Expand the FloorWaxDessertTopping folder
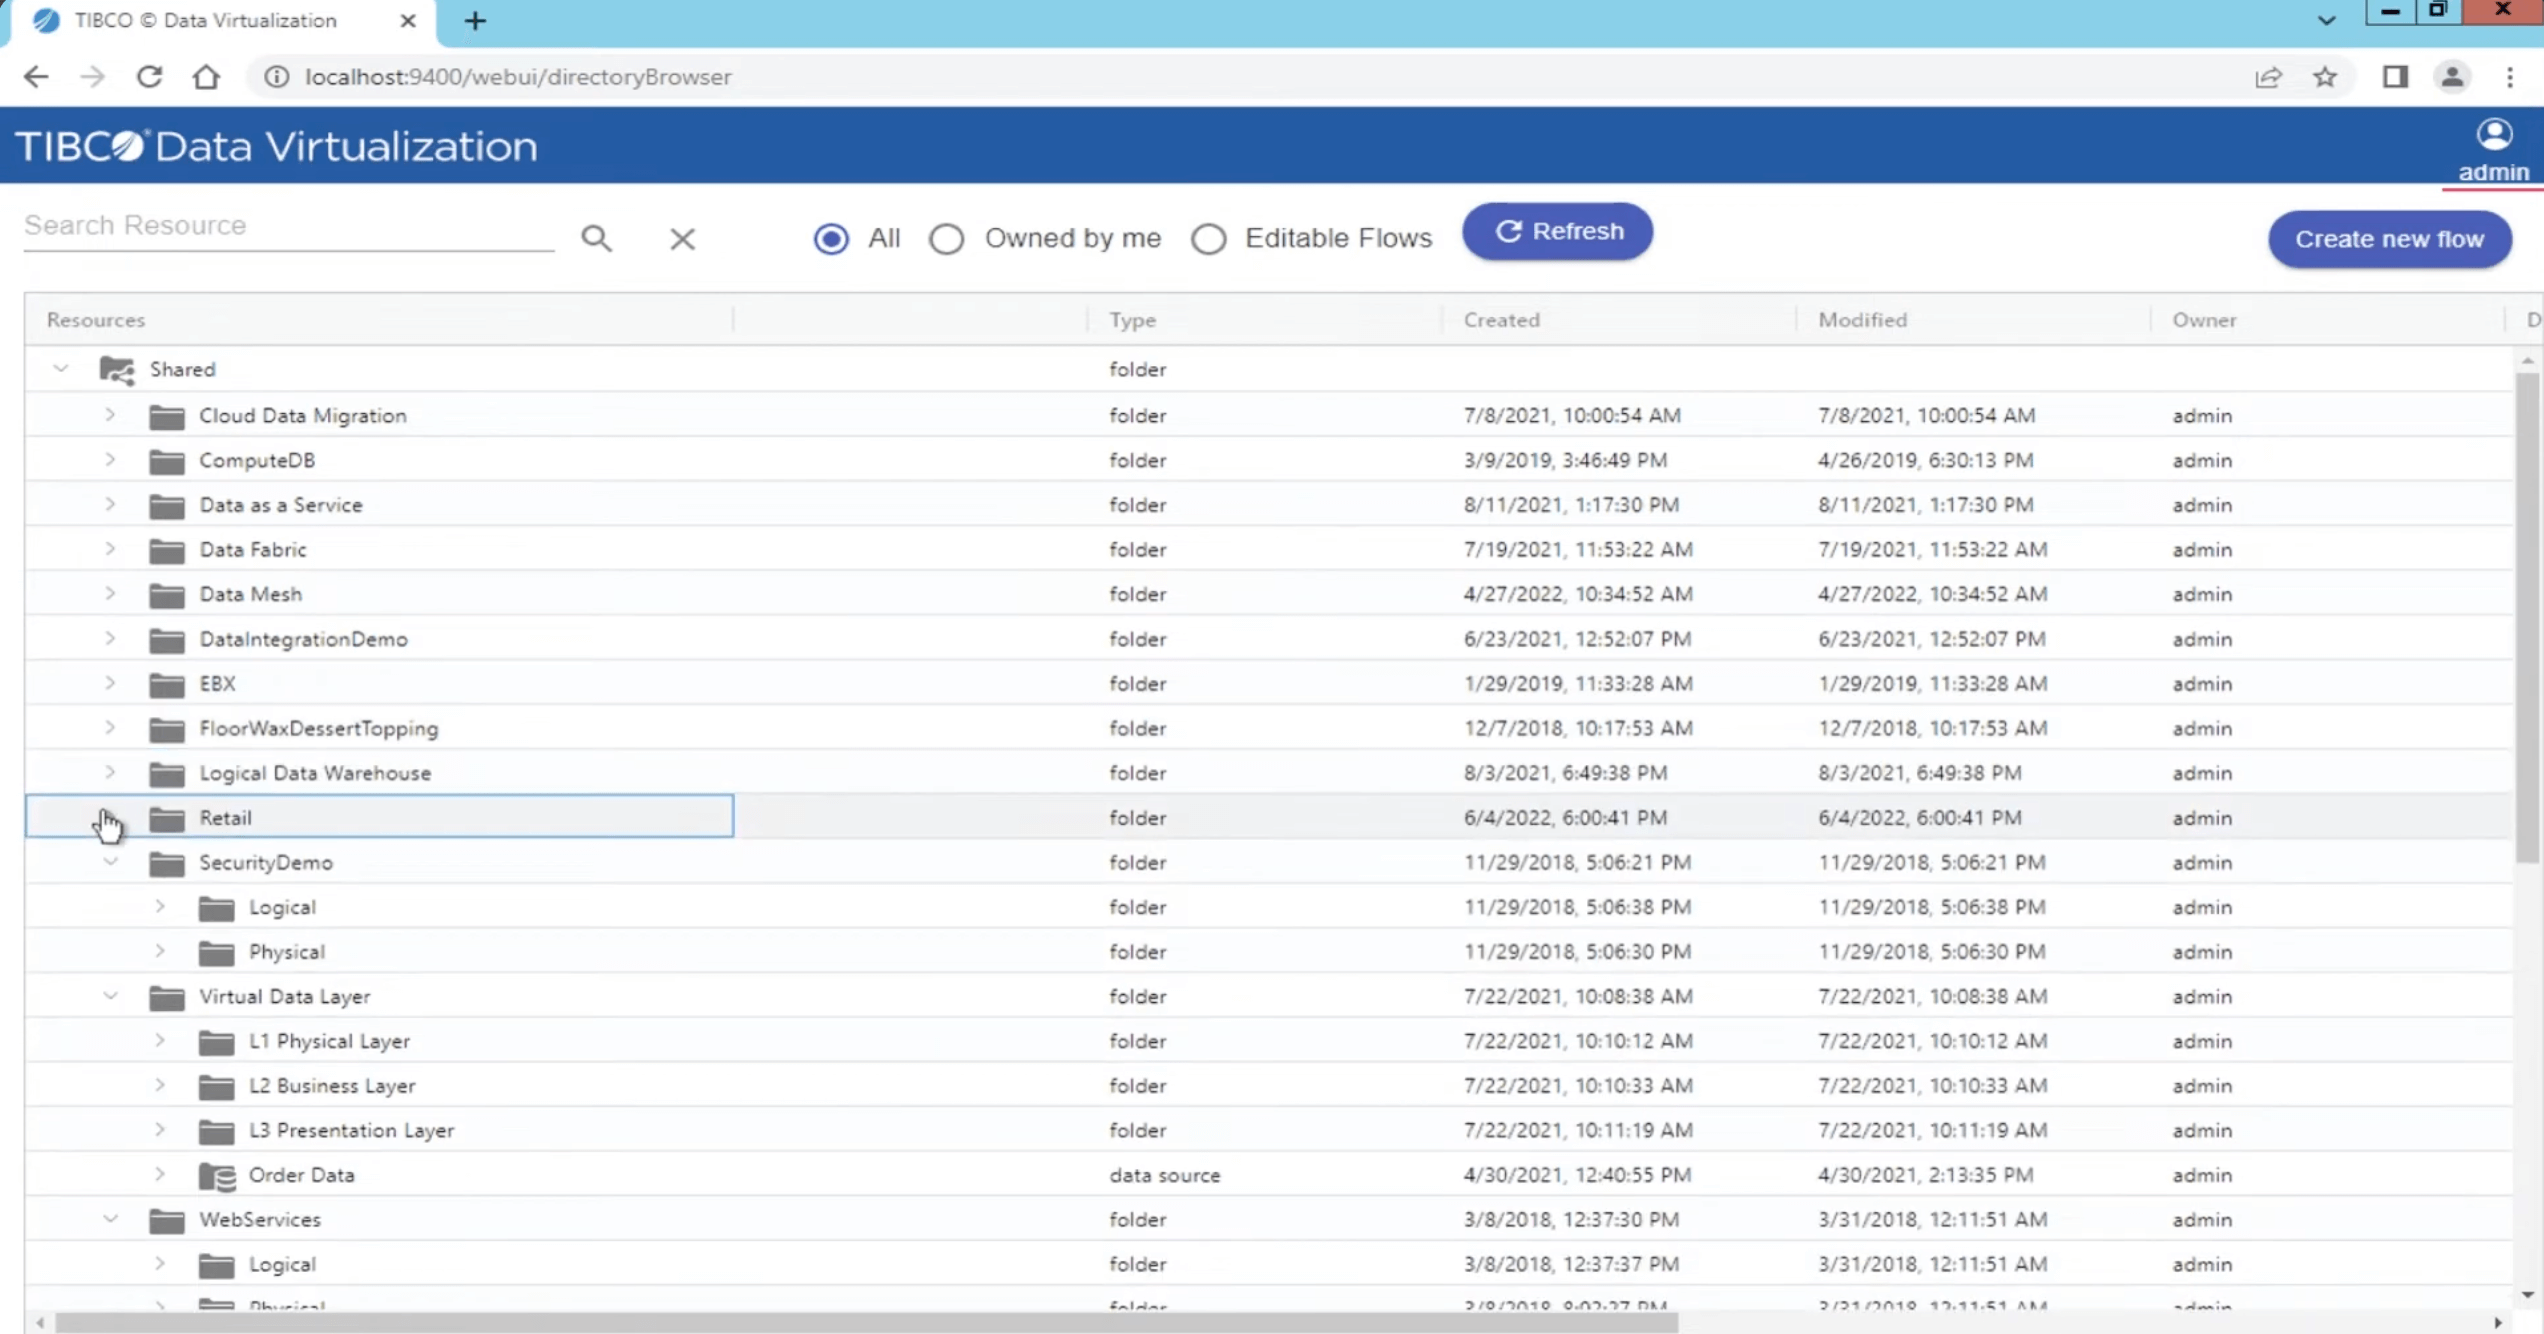The height and width of the screenshot is (1334, 2544). click(x=110, y=727)
